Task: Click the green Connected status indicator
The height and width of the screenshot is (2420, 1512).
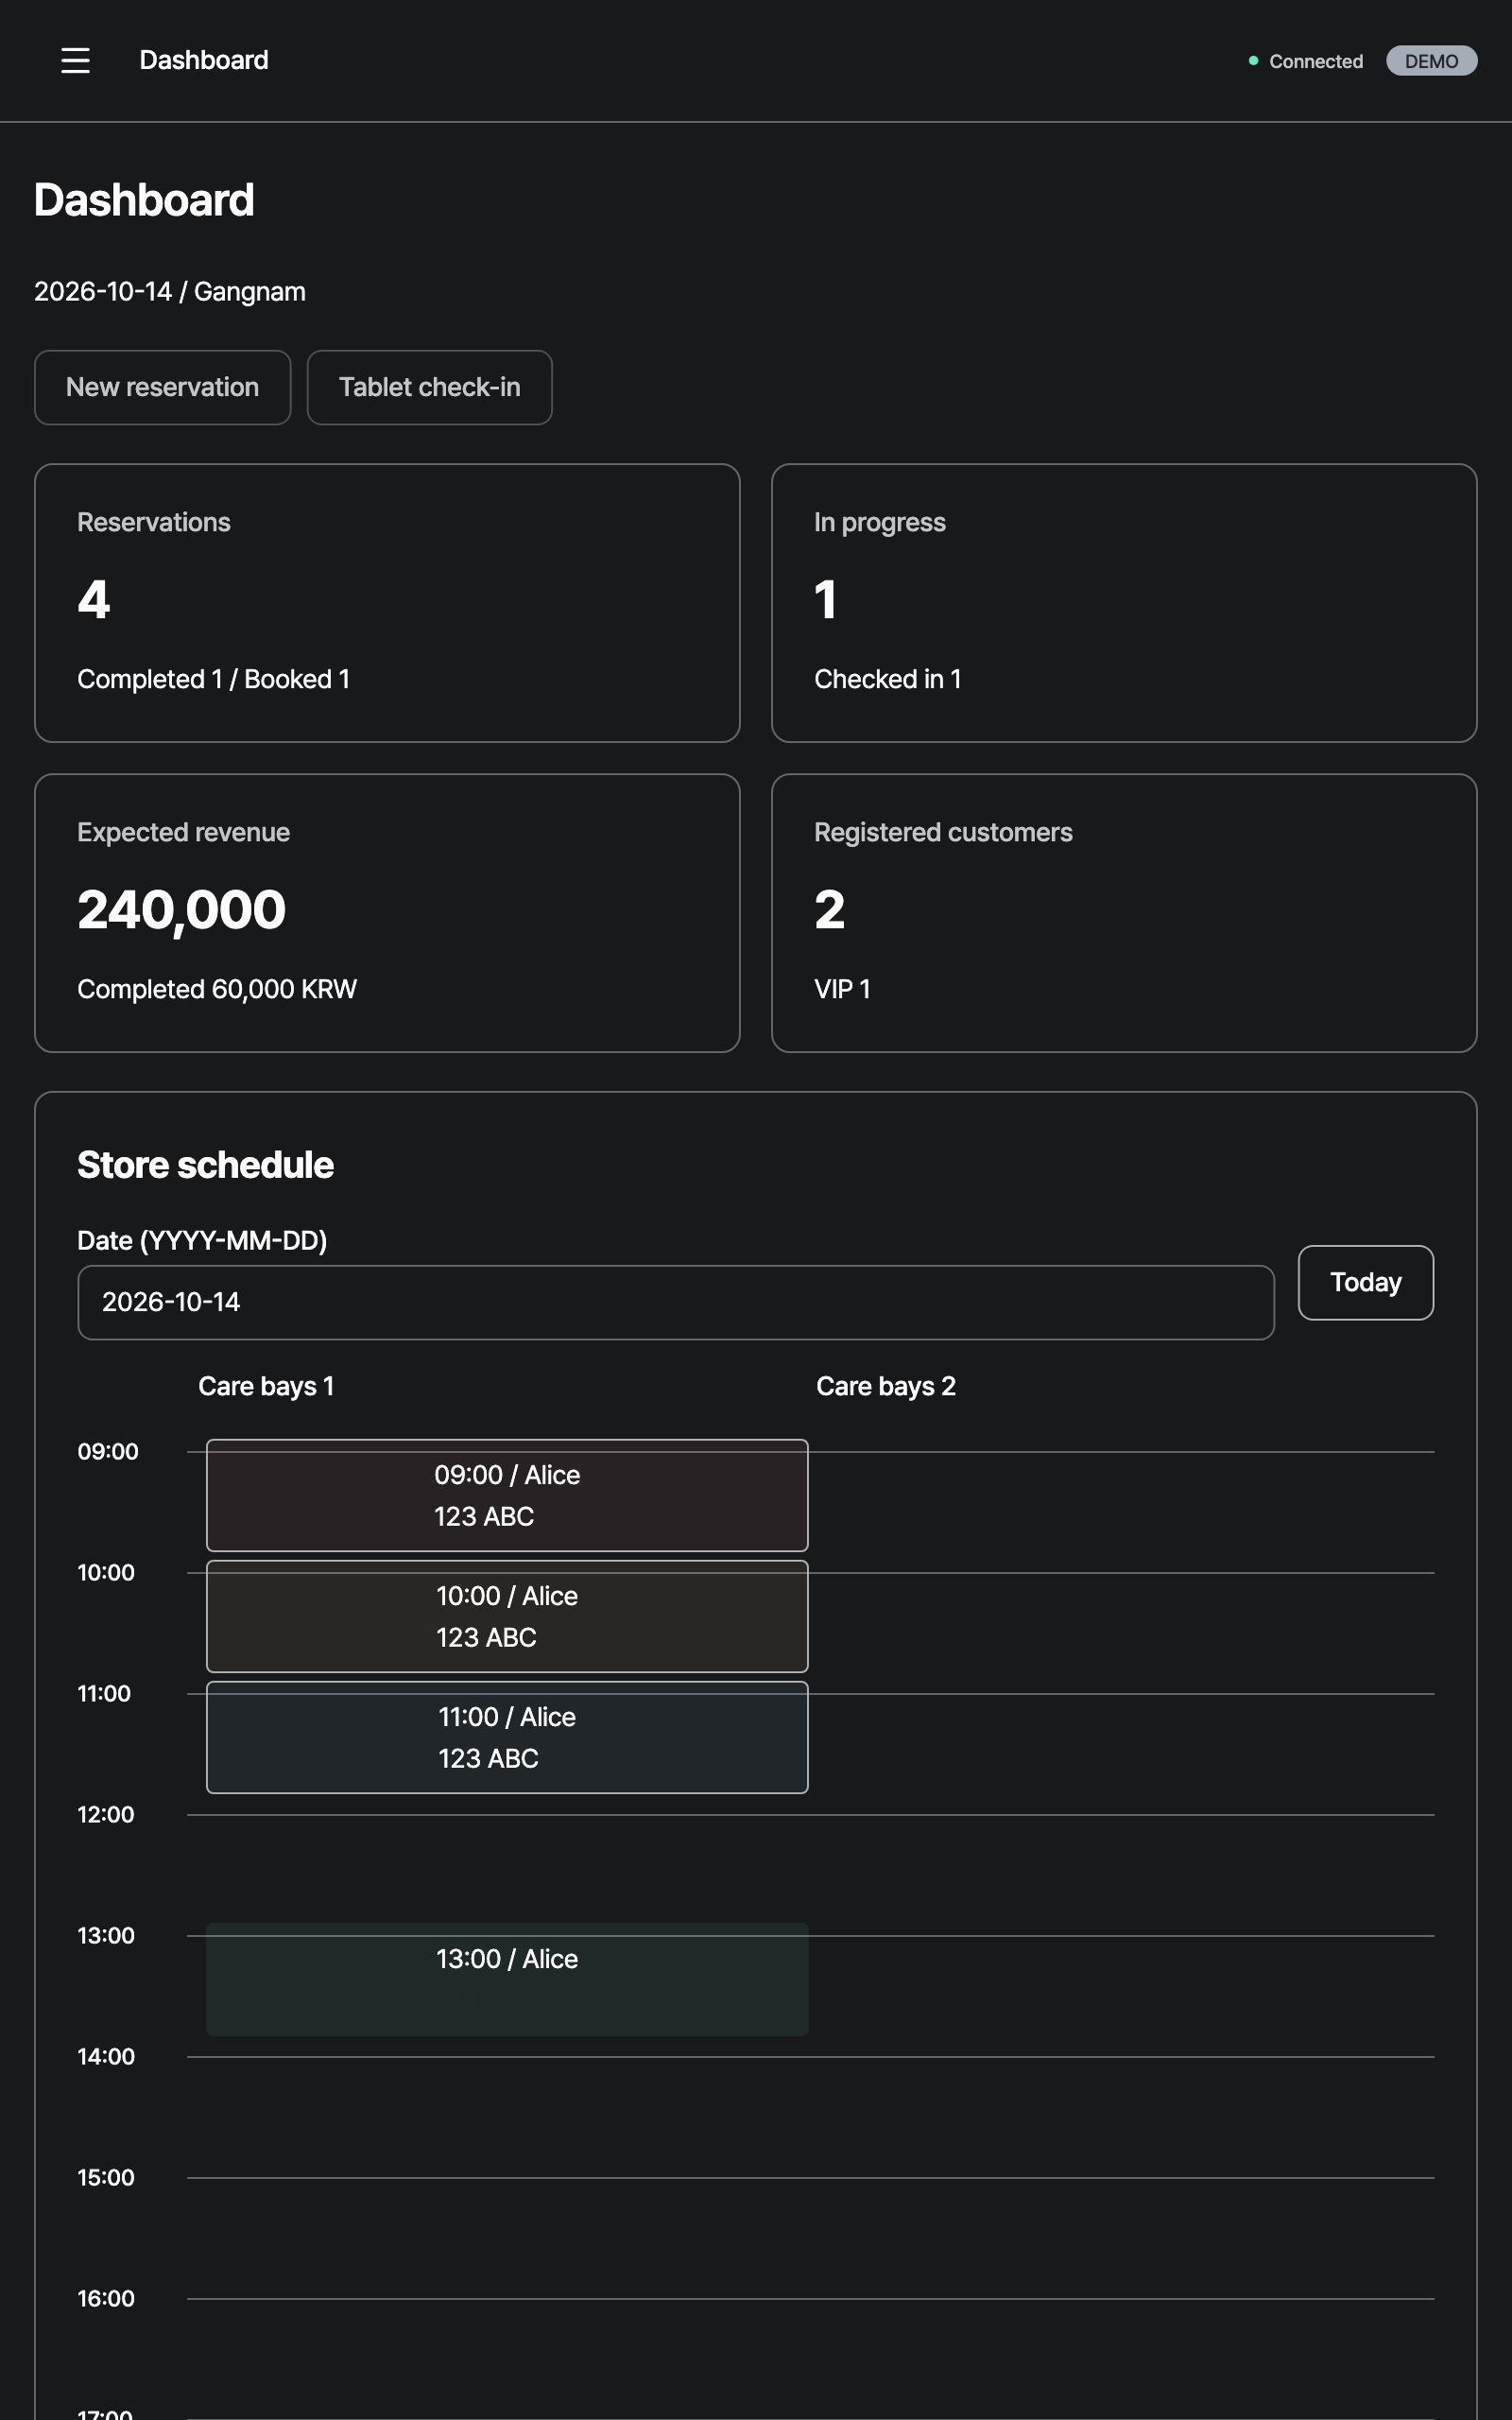Action: click(x=1305, y=61)
